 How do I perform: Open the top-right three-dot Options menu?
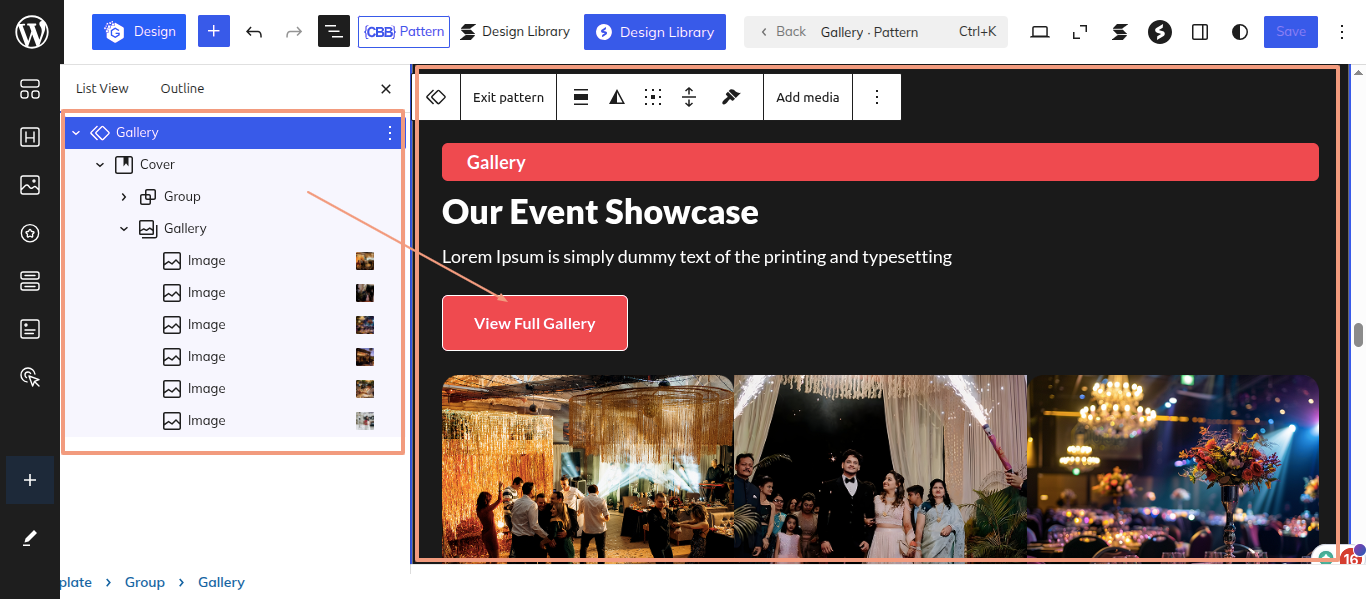1341,32
